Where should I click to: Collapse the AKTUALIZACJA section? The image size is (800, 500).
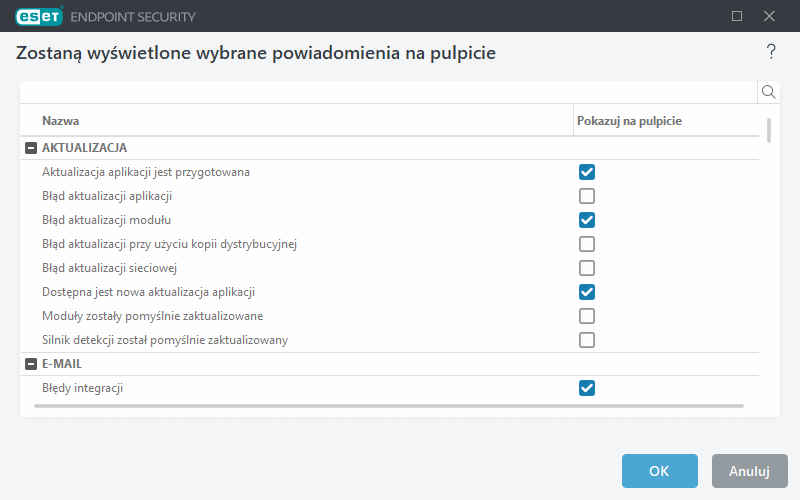30,148
